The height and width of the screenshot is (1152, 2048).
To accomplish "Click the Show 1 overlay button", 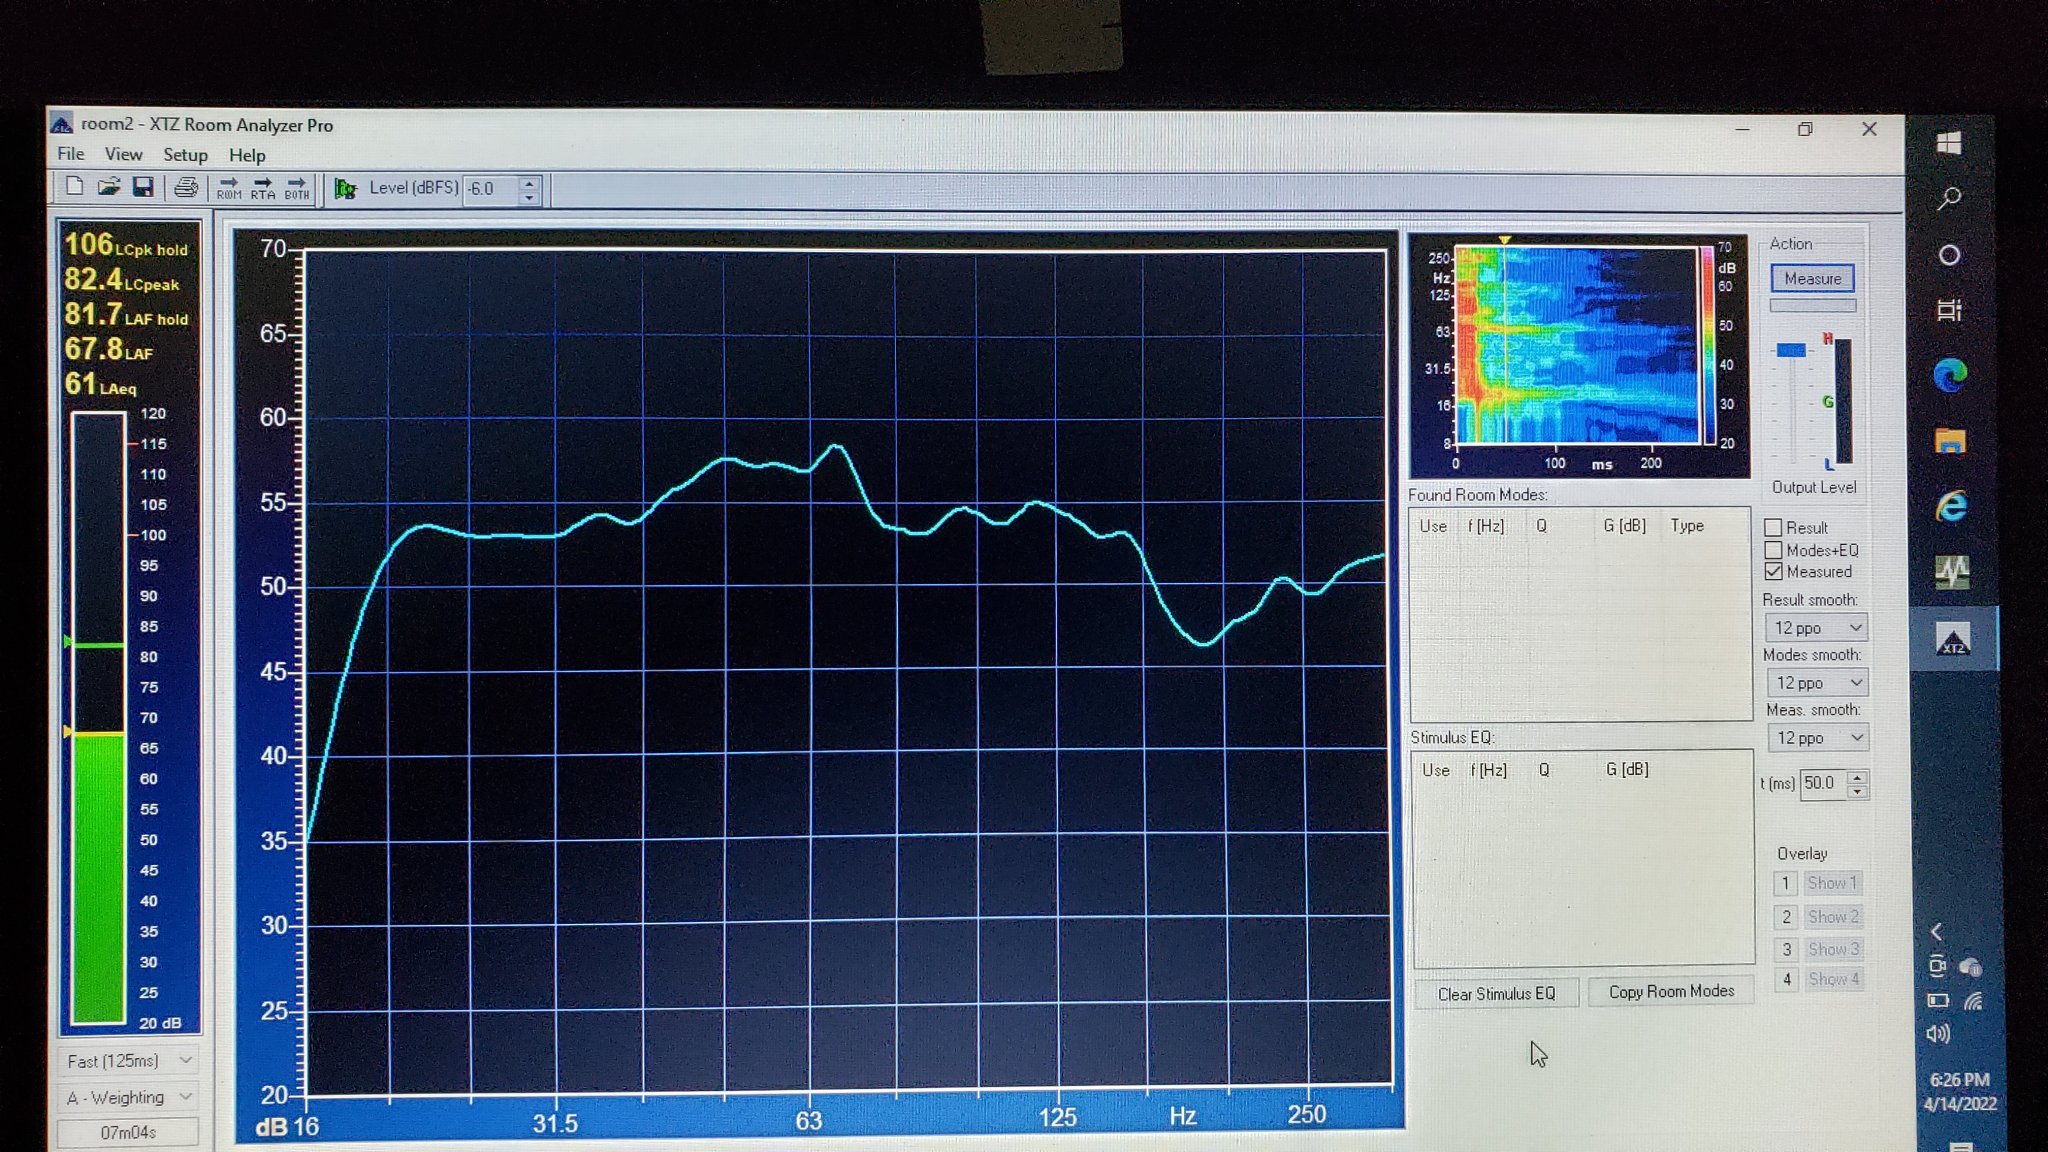I will pos(1832,883).
